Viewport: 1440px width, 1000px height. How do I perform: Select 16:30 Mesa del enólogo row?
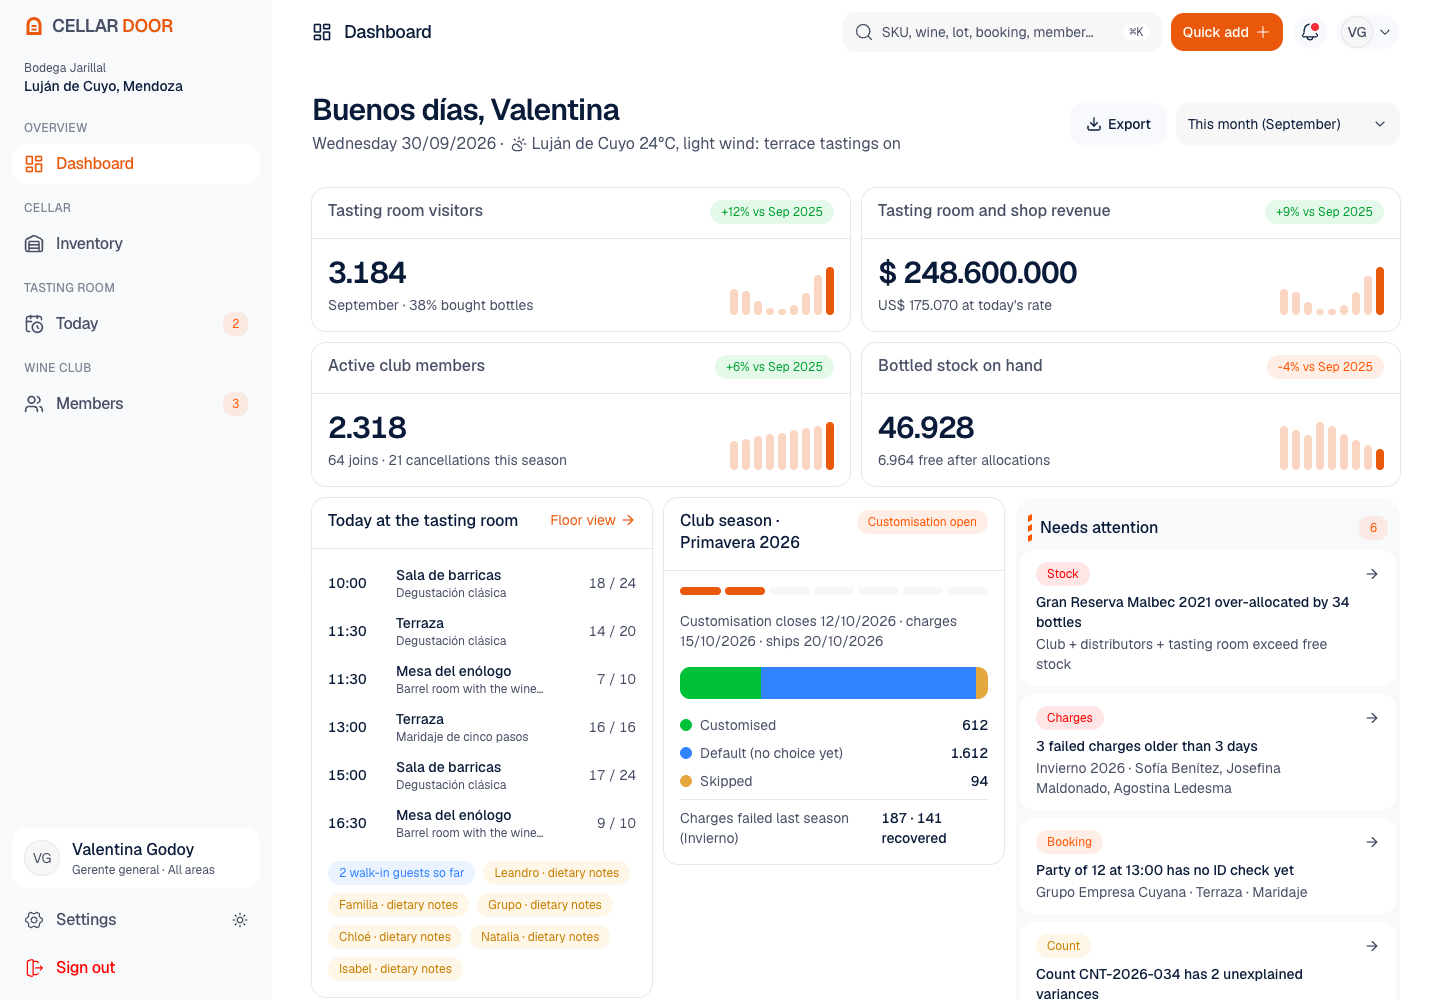tap(482, 823)
